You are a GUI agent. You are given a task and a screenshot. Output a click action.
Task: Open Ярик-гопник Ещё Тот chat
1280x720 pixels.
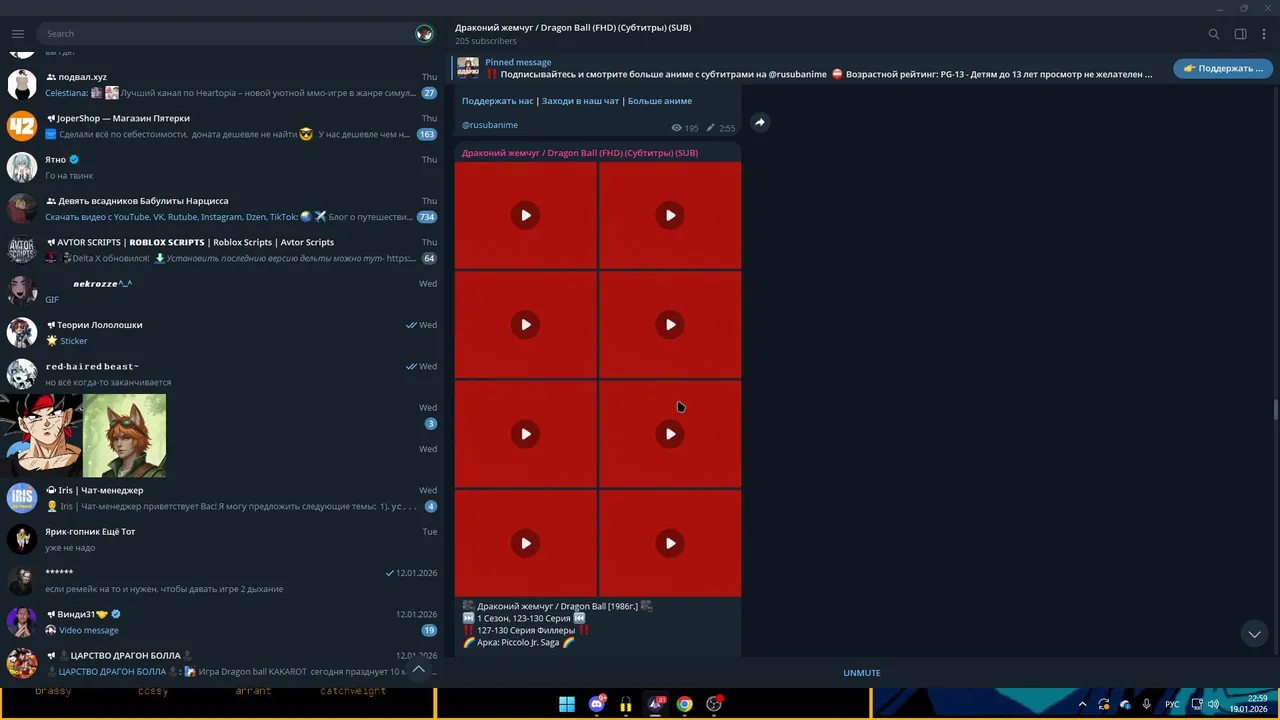pos(222,539)
